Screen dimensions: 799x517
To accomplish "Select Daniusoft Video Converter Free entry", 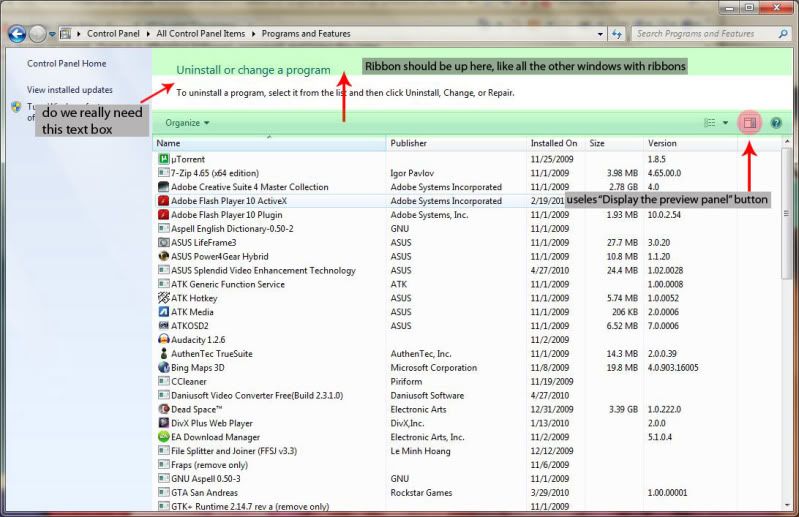I will click(x=257, y=395).
